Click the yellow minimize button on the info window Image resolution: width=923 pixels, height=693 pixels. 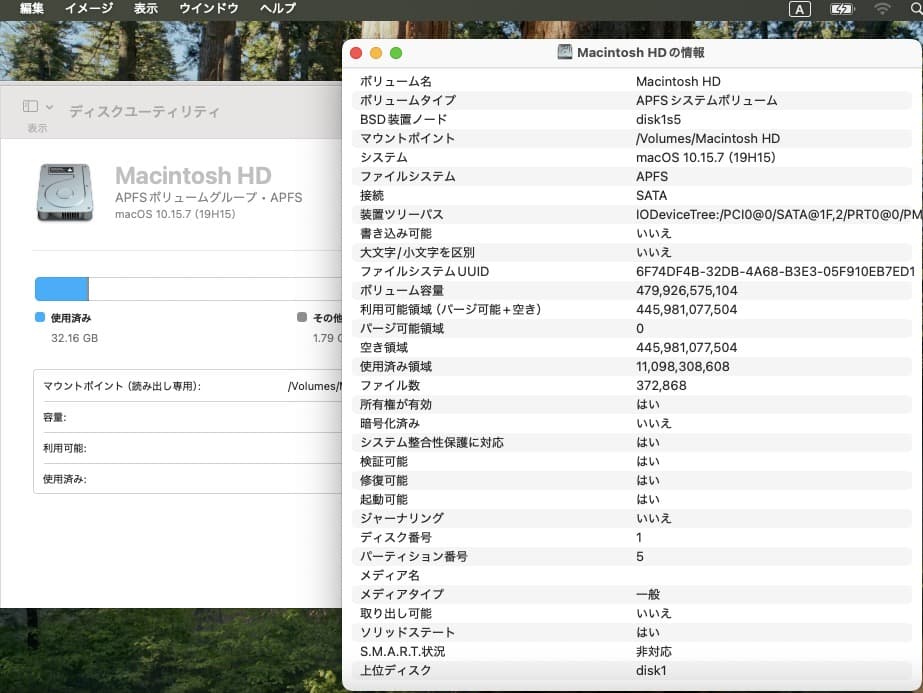[x=375, y=53]
